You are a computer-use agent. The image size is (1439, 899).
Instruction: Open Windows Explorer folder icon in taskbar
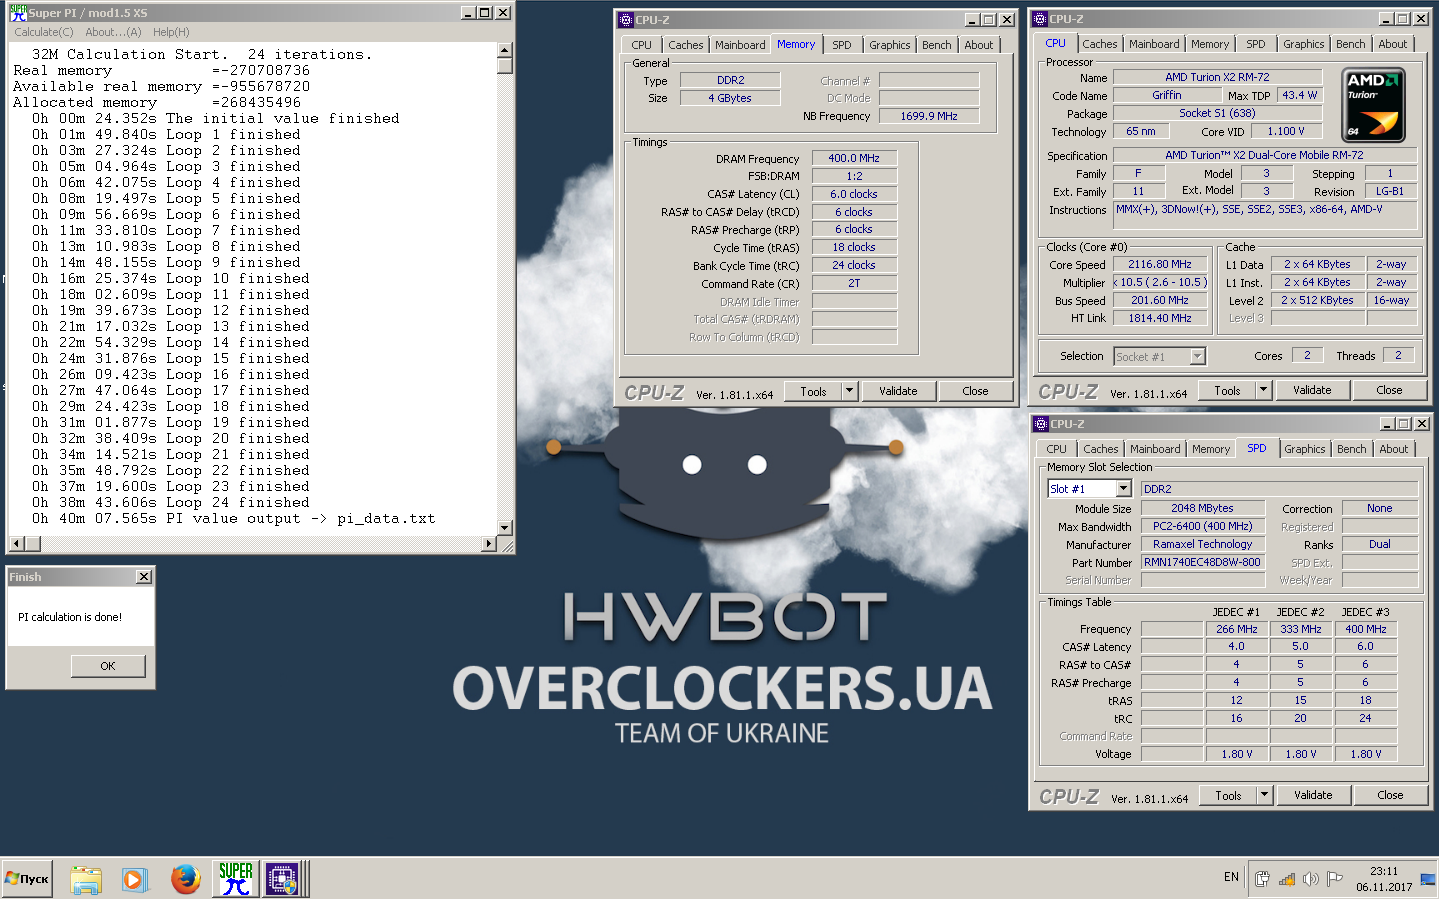tap(86, 879)
